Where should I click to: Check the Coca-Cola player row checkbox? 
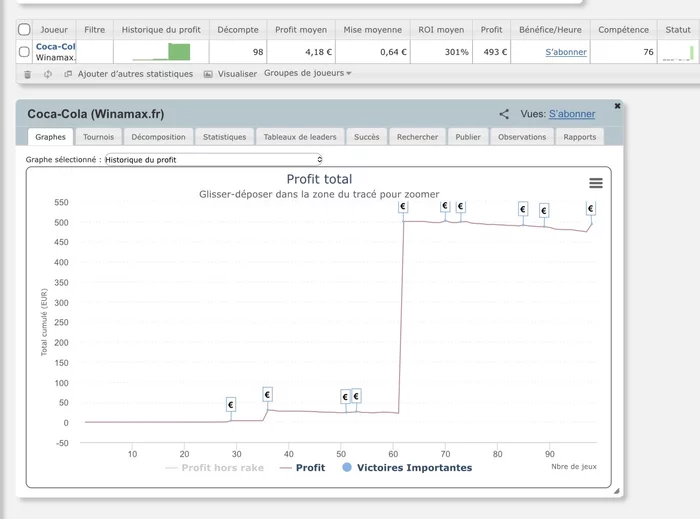coord(24,52)
